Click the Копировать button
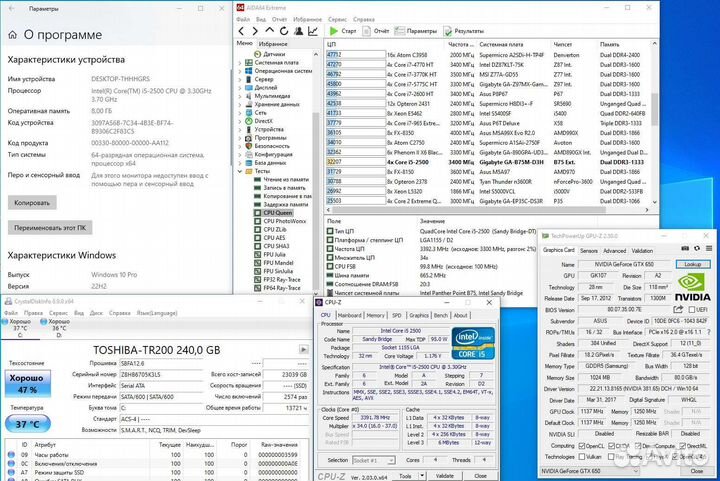This screenshot has height=481, width=720. point(32,202)
